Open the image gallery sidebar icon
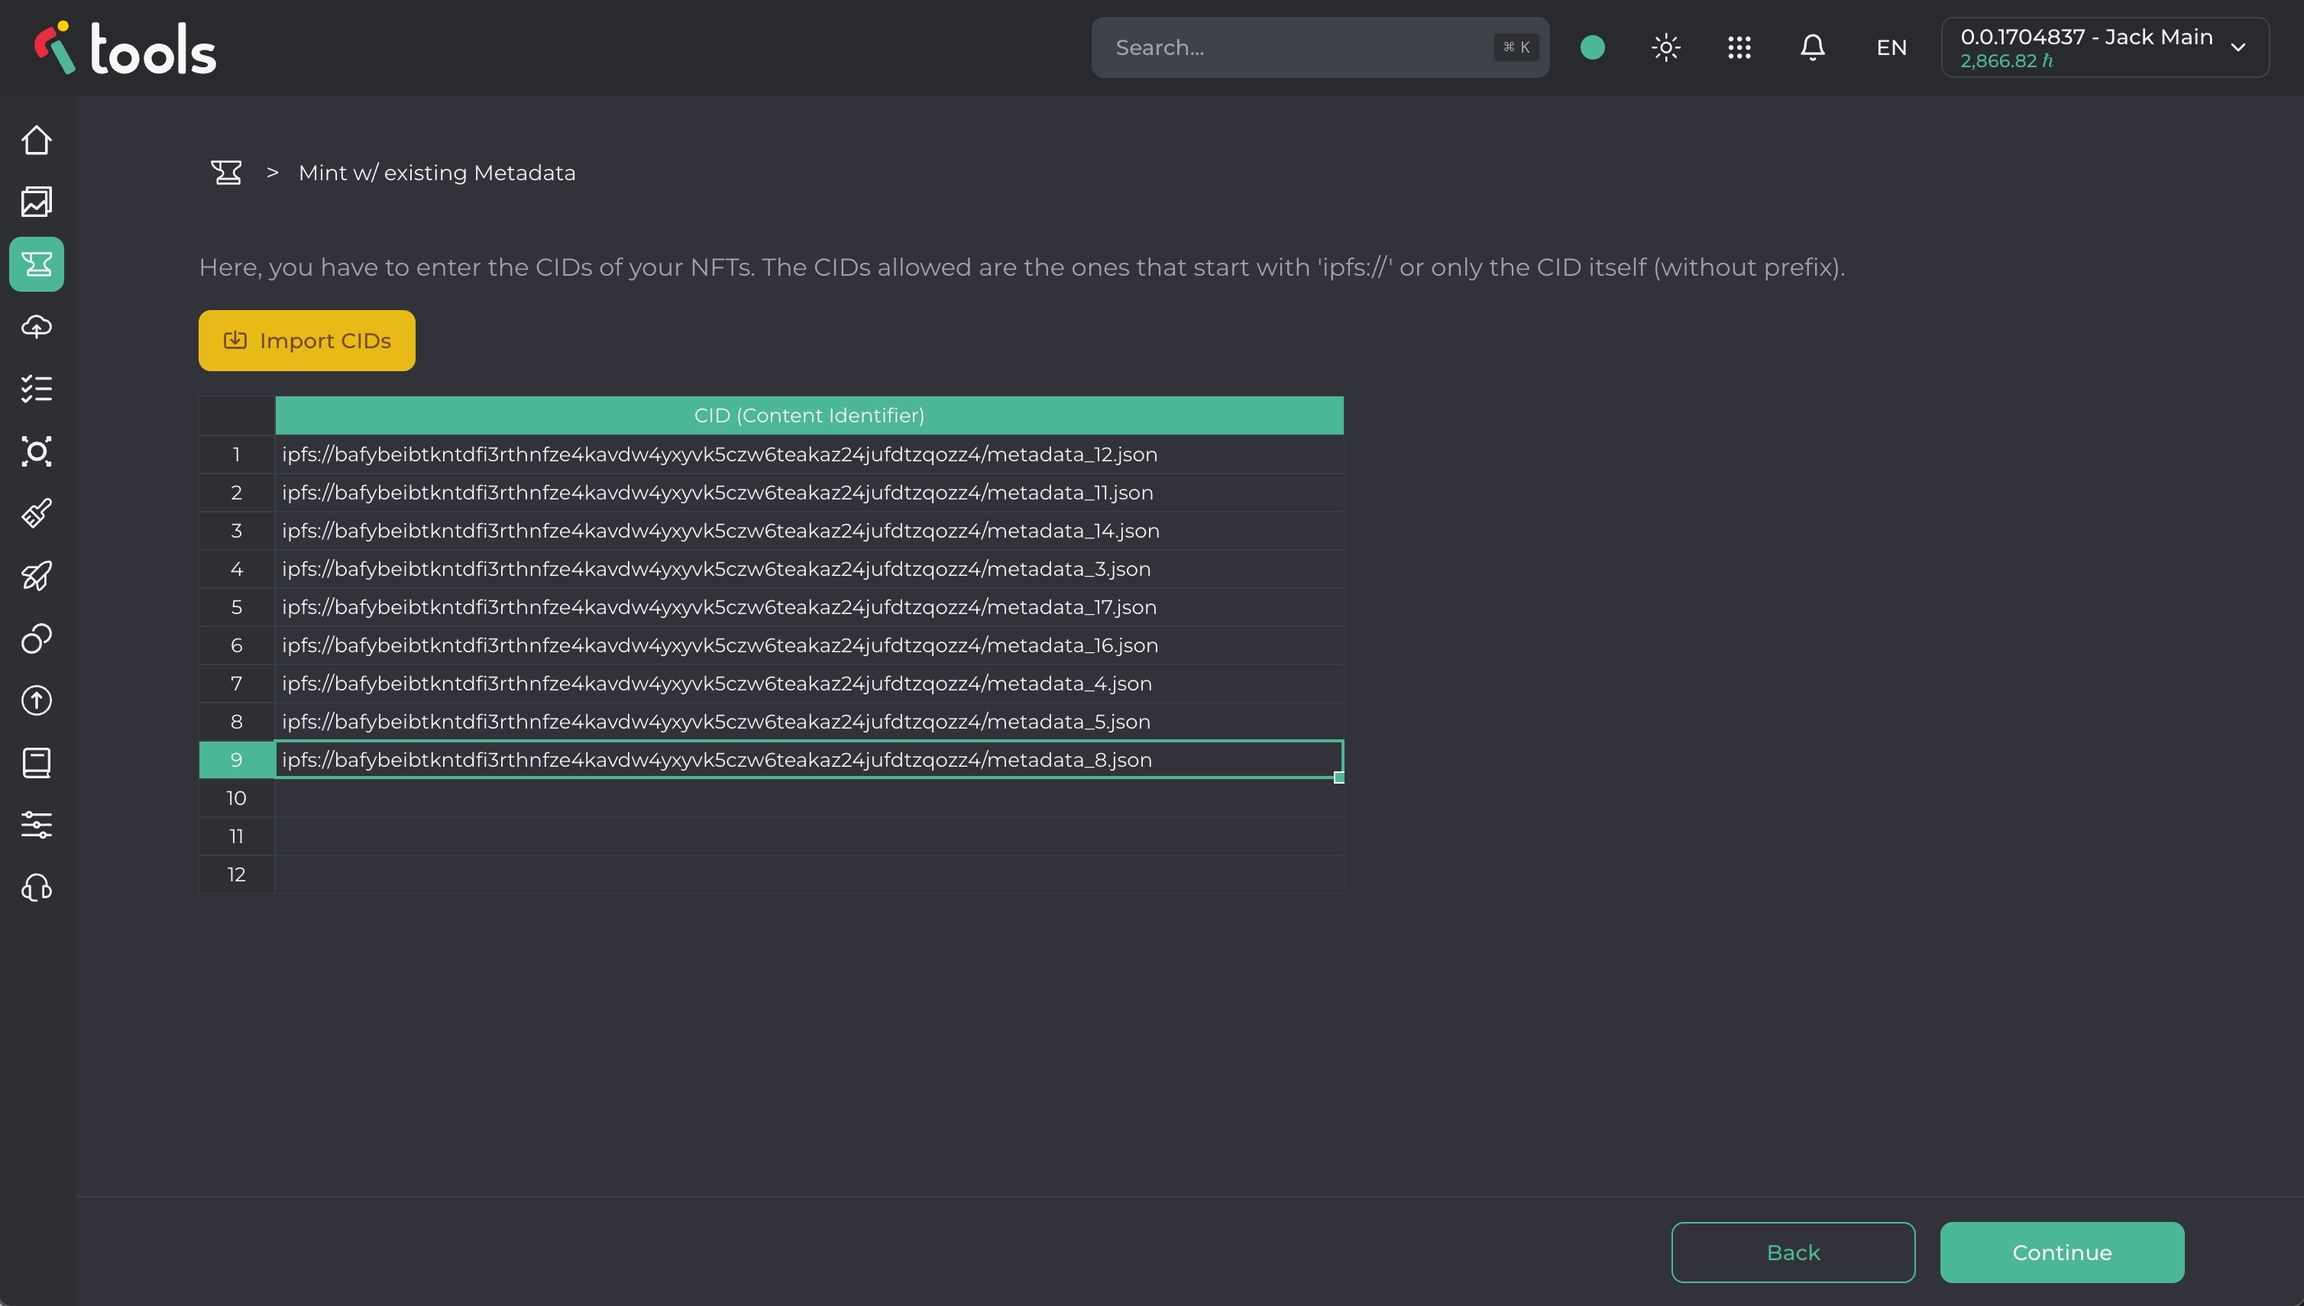Viewport: 2304px width, 1306px height. [x=37, y=202]
